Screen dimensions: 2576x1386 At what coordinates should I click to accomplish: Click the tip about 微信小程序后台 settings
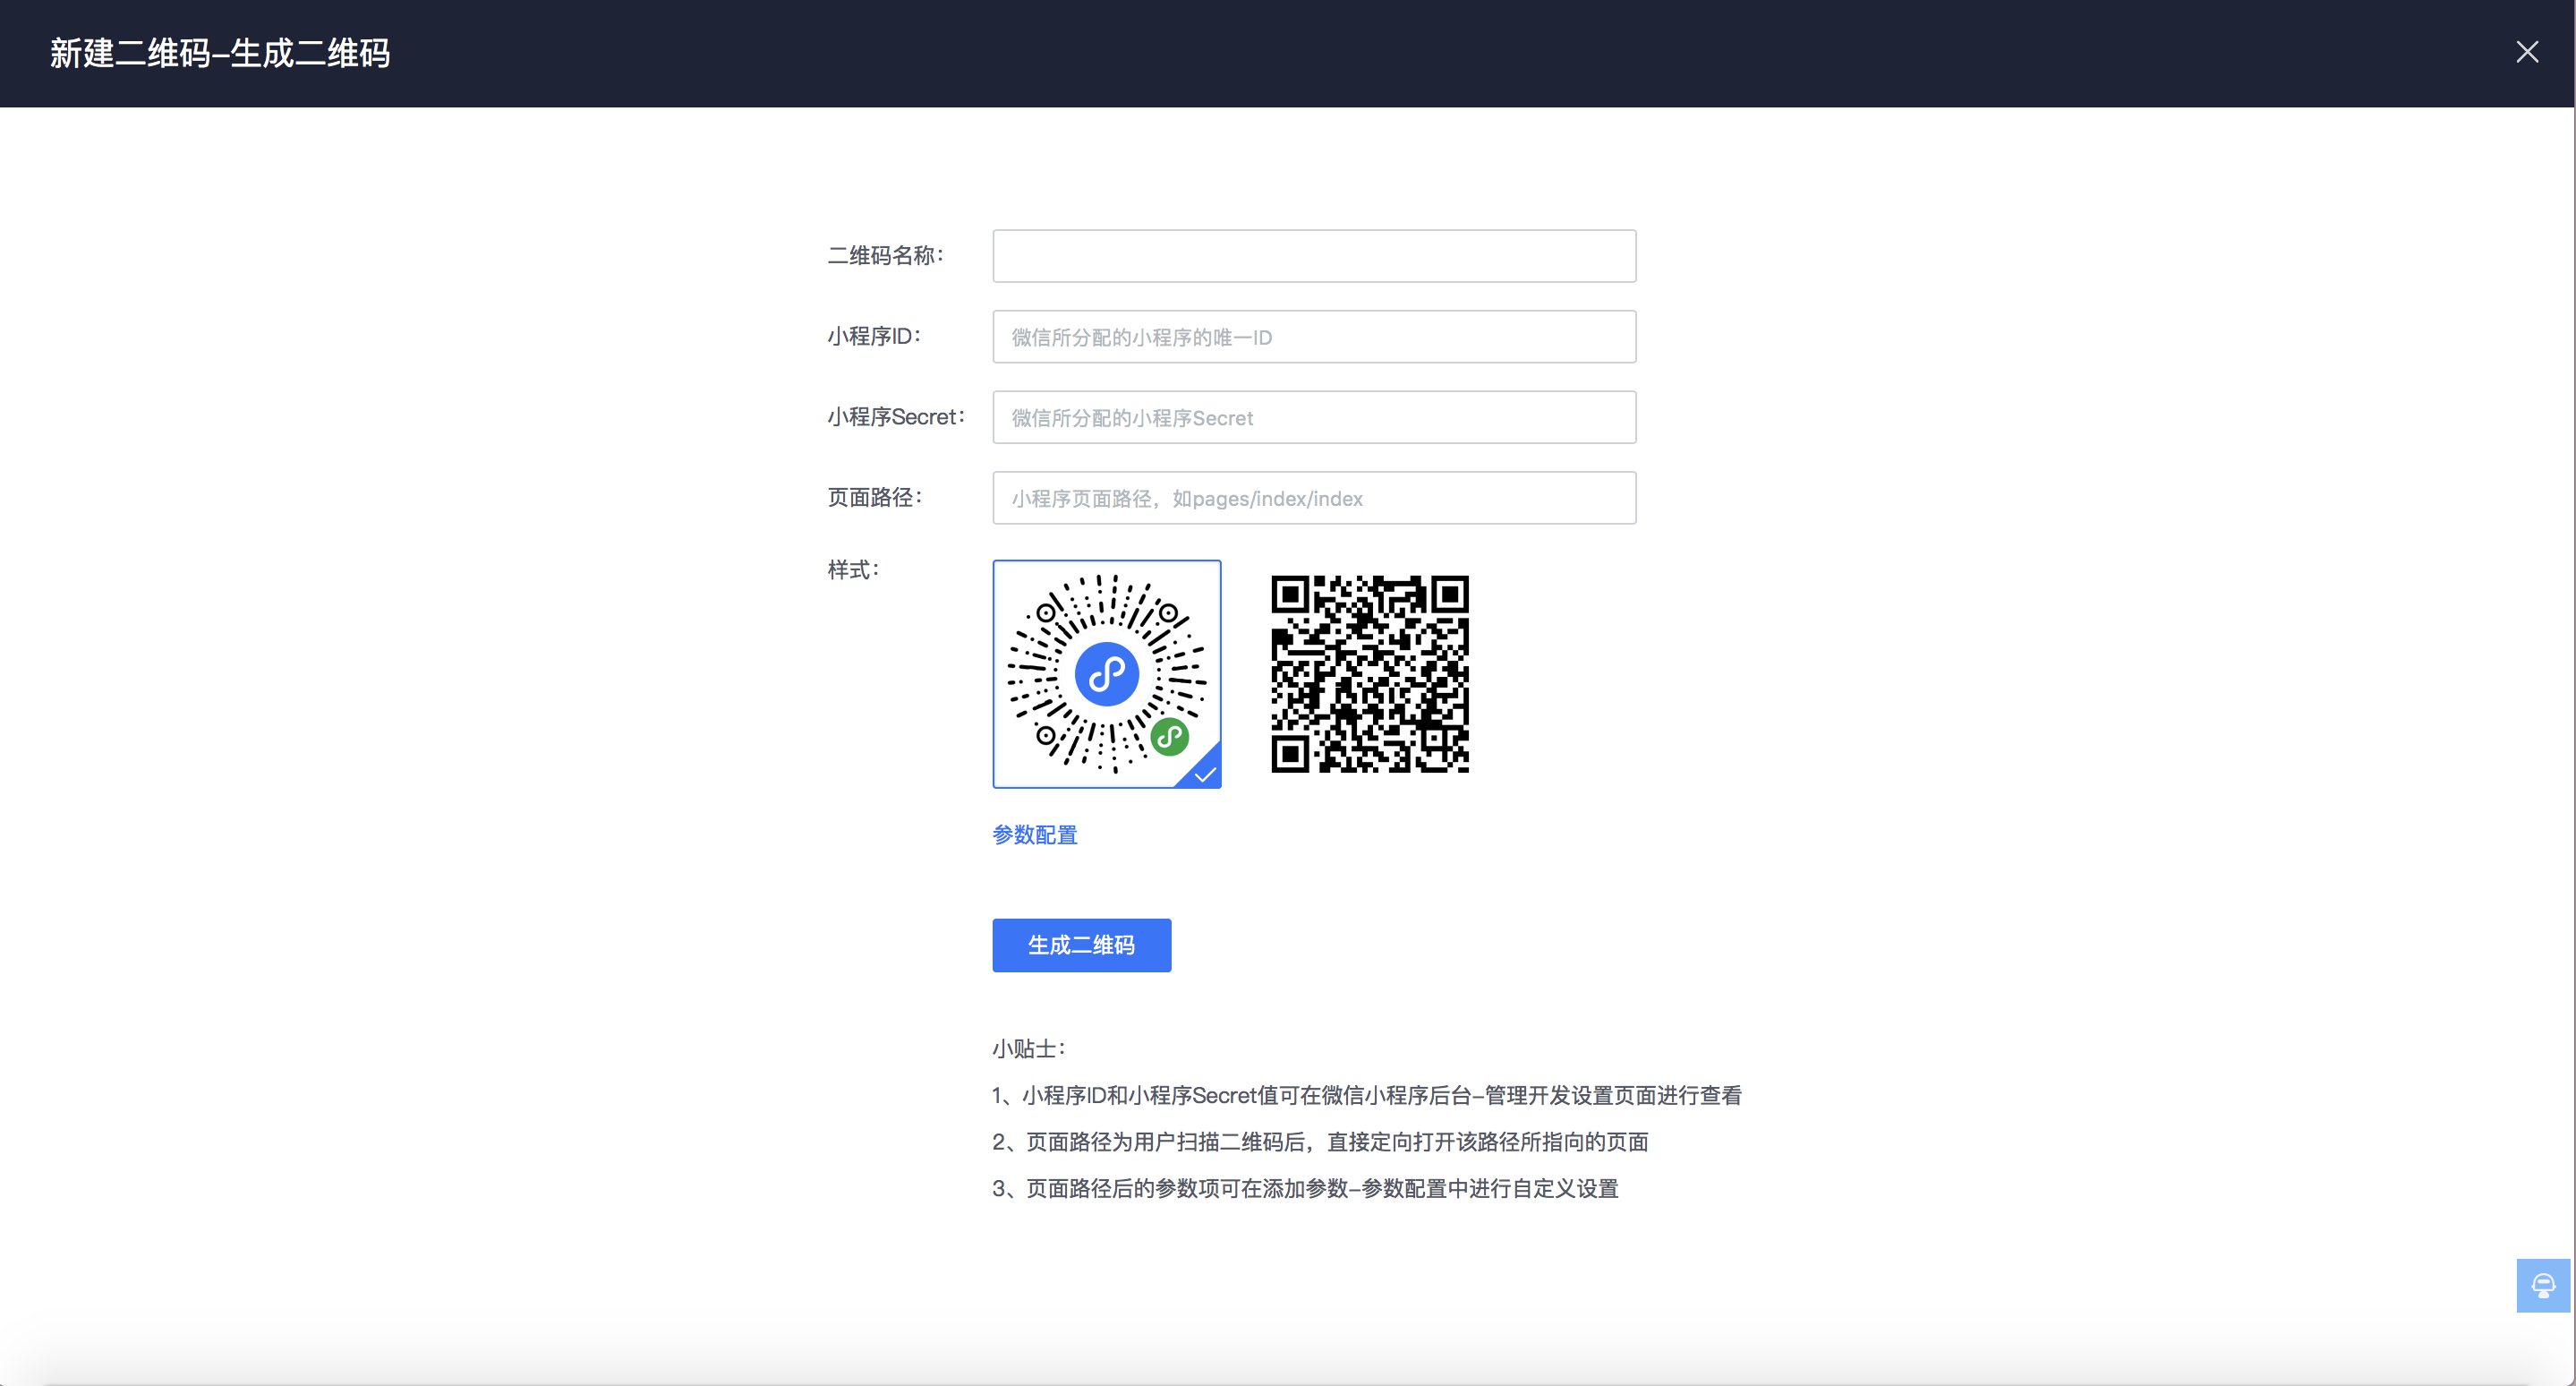pos(1367,1095)
